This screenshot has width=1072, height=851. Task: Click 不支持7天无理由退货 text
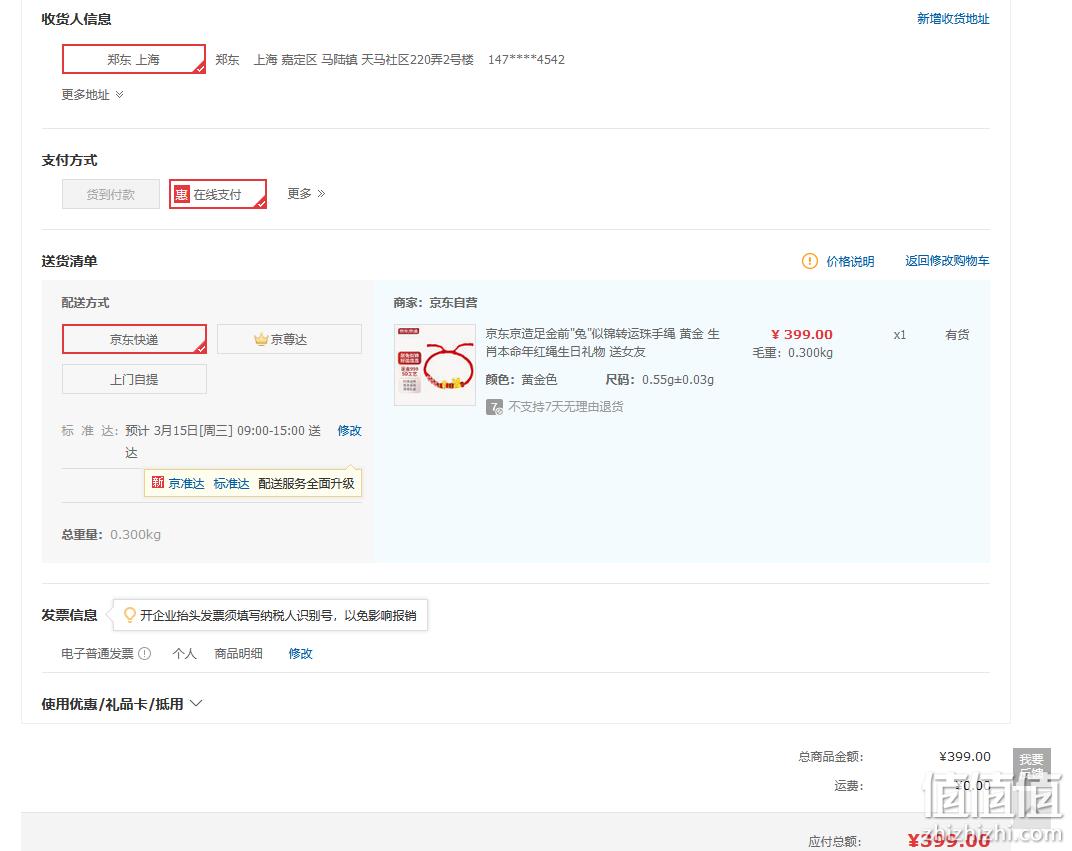click(x=565, y=407)
